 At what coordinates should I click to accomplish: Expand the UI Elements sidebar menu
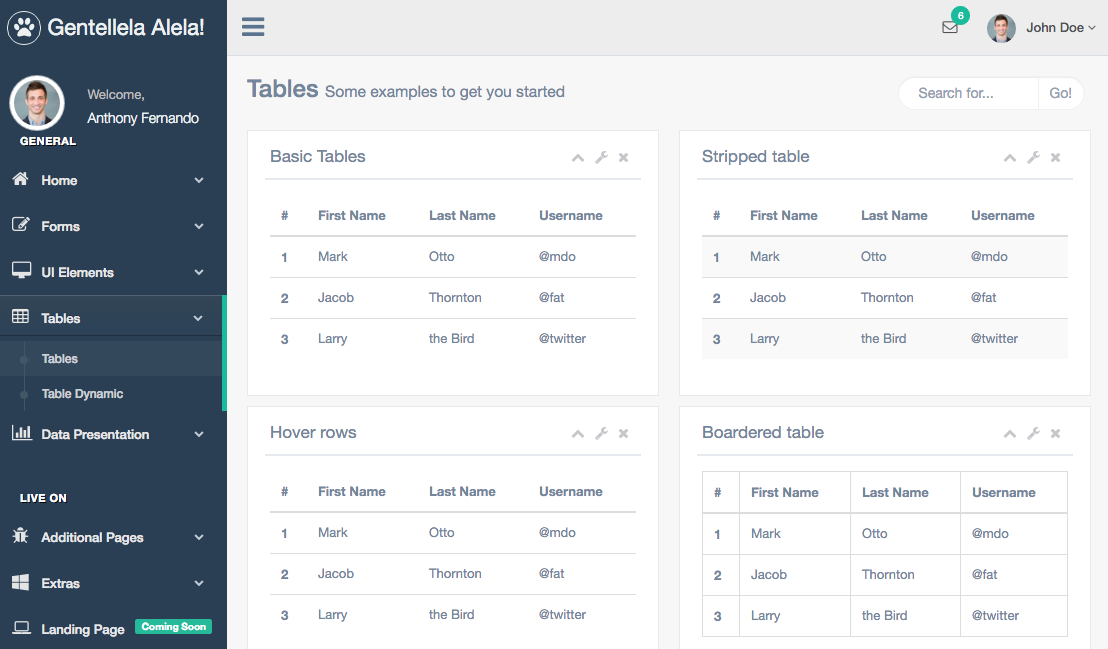point(108,272)
